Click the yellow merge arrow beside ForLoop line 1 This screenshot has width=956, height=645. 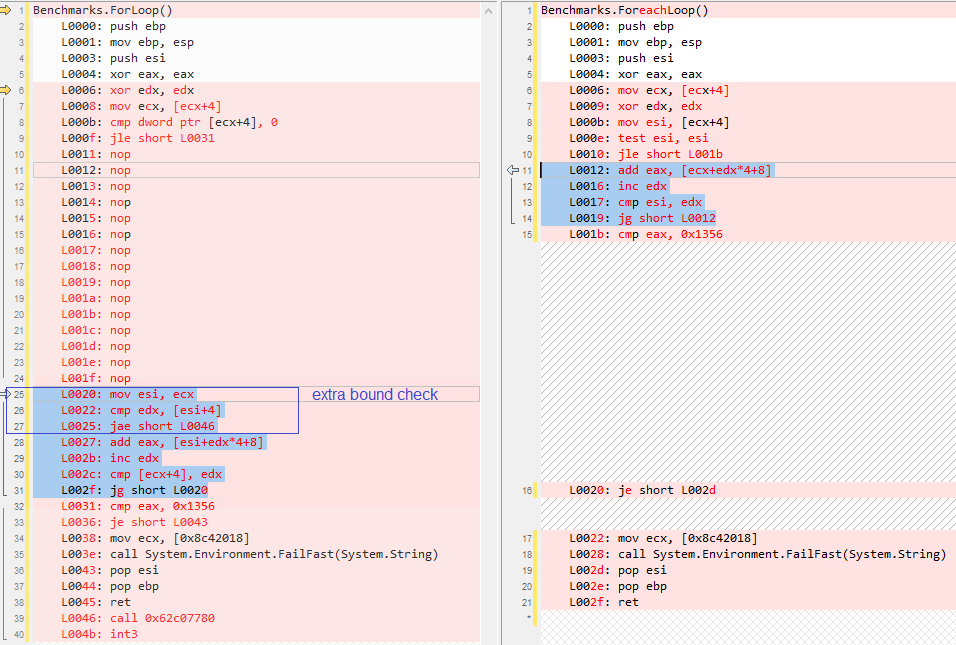[x=5, y=10]
